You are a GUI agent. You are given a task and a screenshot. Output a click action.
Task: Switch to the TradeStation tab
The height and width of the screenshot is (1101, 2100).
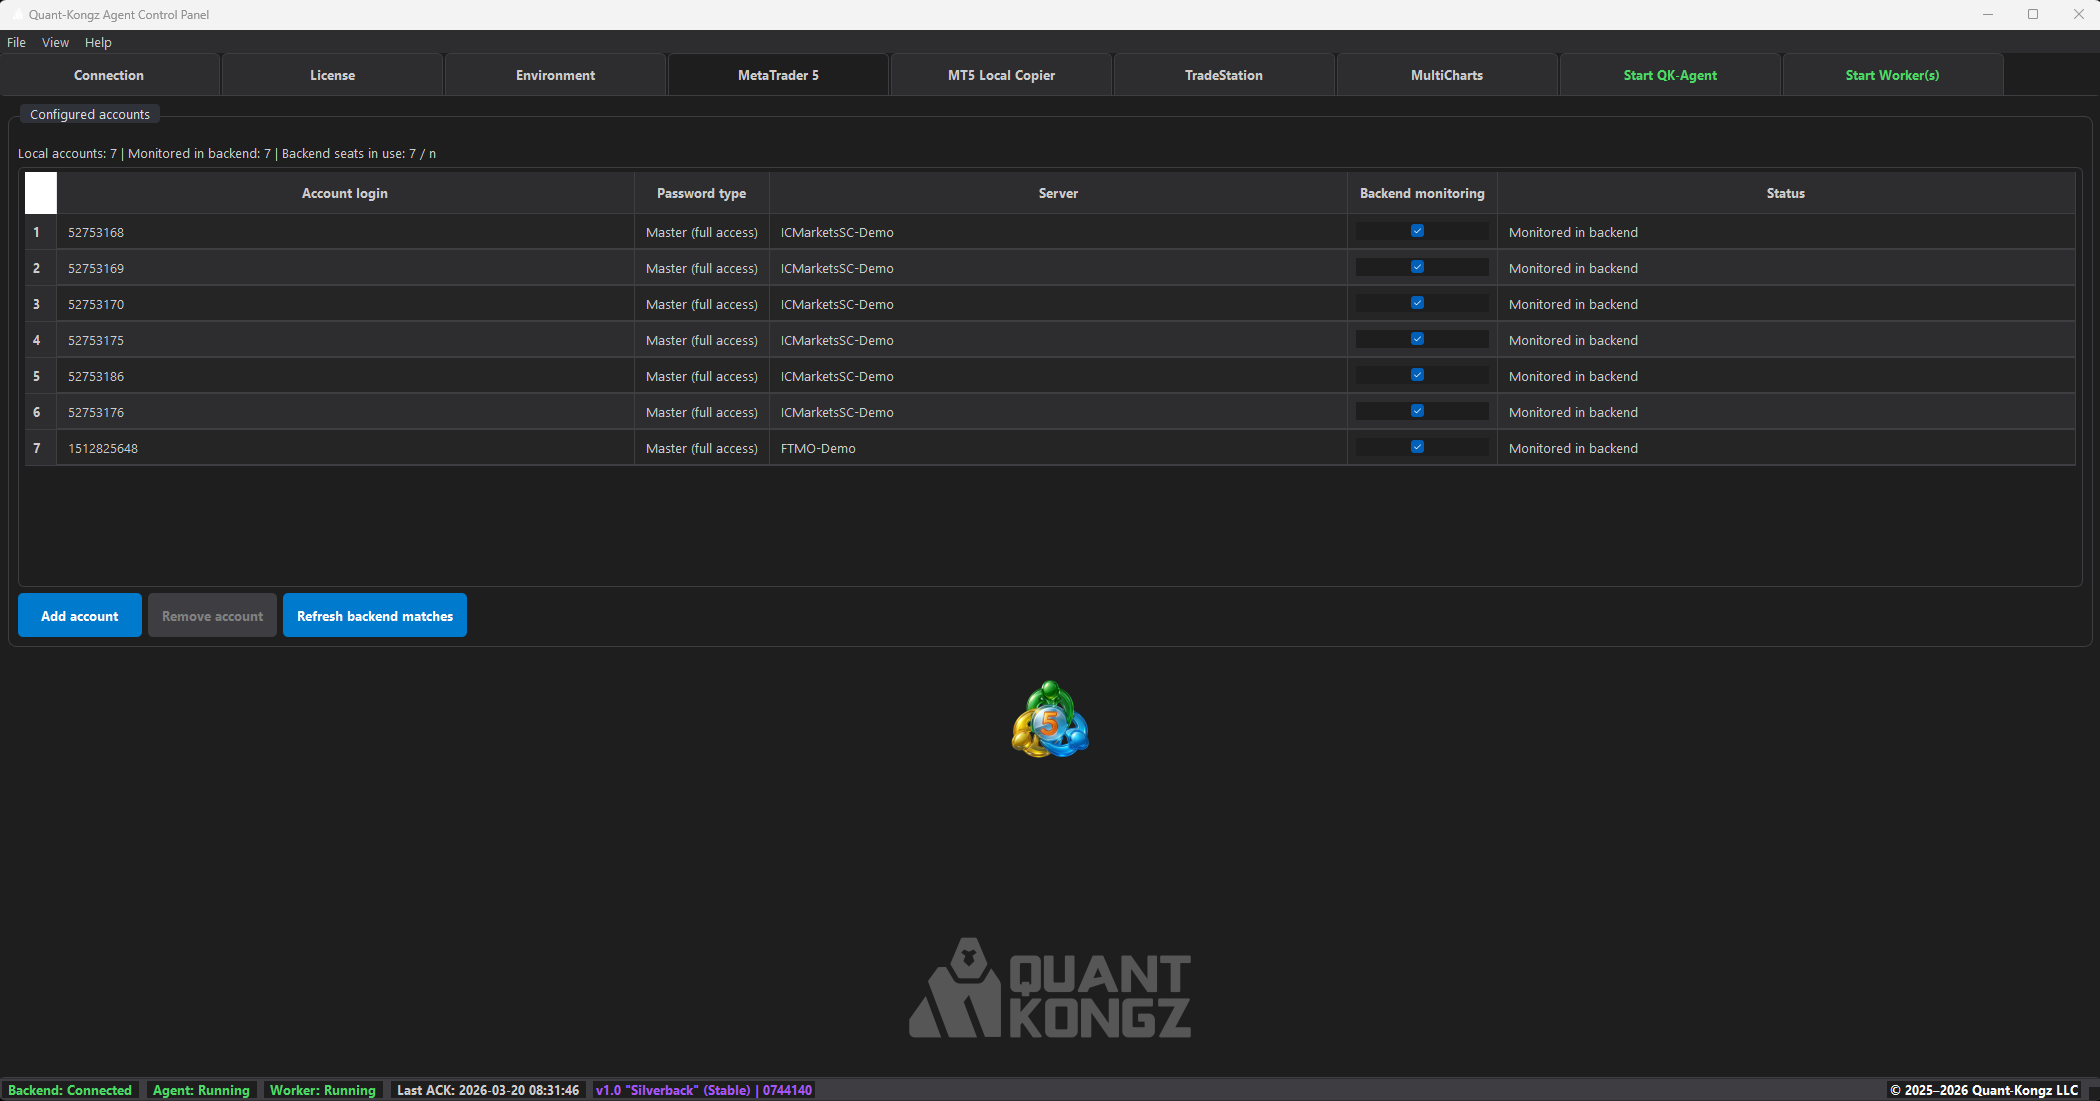tap(1223, 74)
